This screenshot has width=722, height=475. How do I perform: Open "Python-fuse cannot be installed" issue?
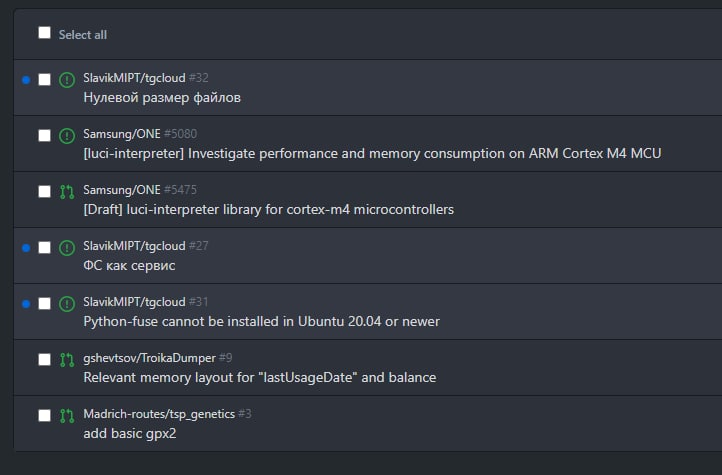click(x=261, y=321)
